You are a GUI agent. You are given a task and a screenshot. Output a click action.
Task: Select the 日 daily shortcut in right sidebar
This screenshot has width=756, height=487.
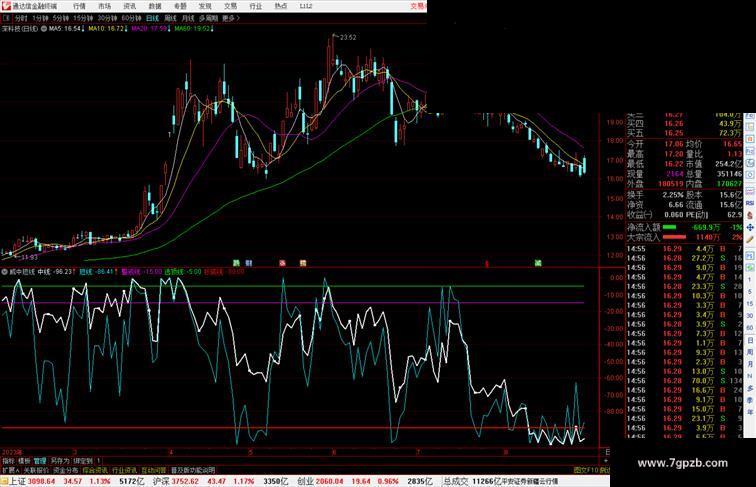coord(750,340)
